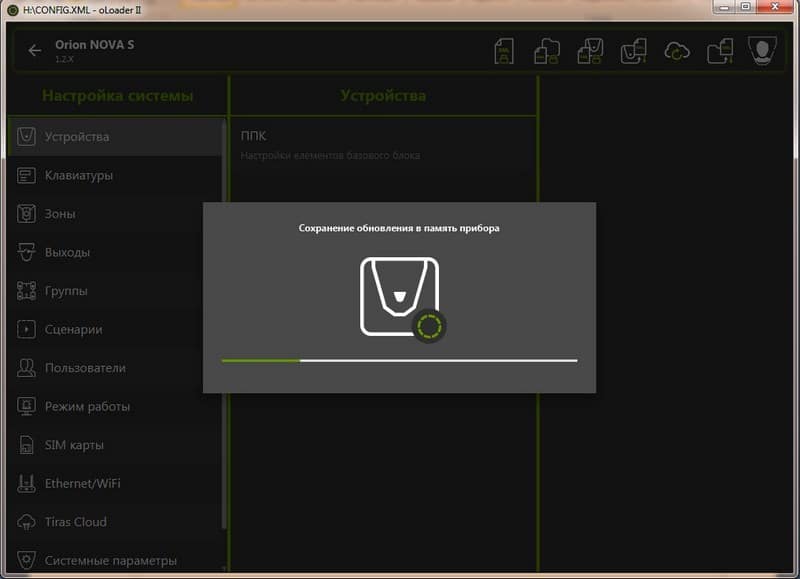Image resolution: width=800 pixels, height=579 pixels.
Task: Open the Группы groups icon
Action: [26, 291]
